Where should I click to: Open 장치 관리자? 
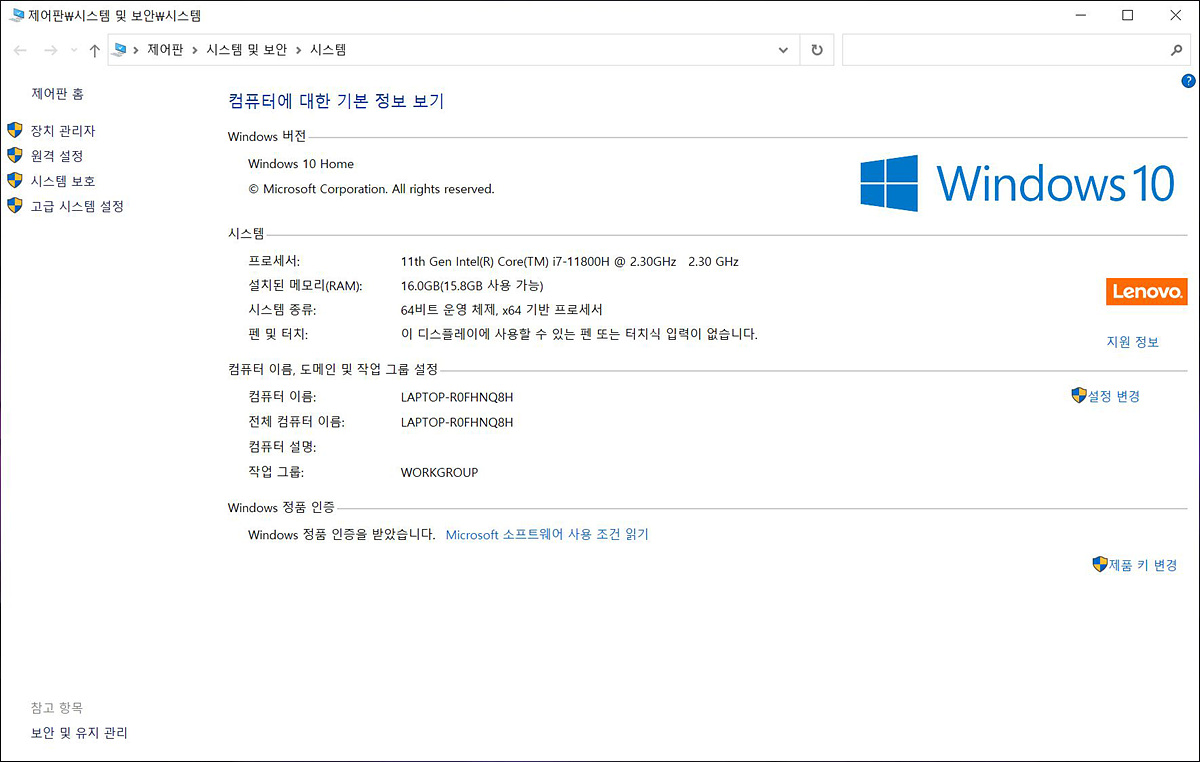point(63,131)
